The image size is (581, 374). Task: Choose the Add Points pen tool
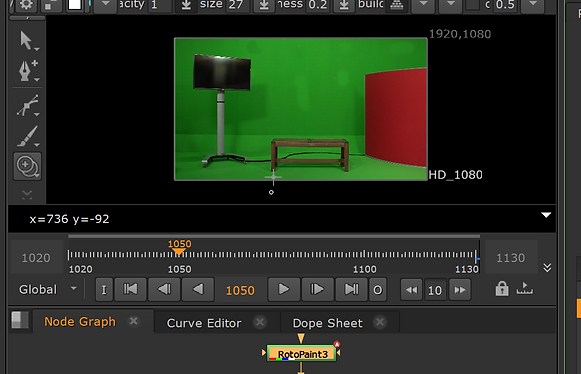pyautogui.click(x=27, y=70)
